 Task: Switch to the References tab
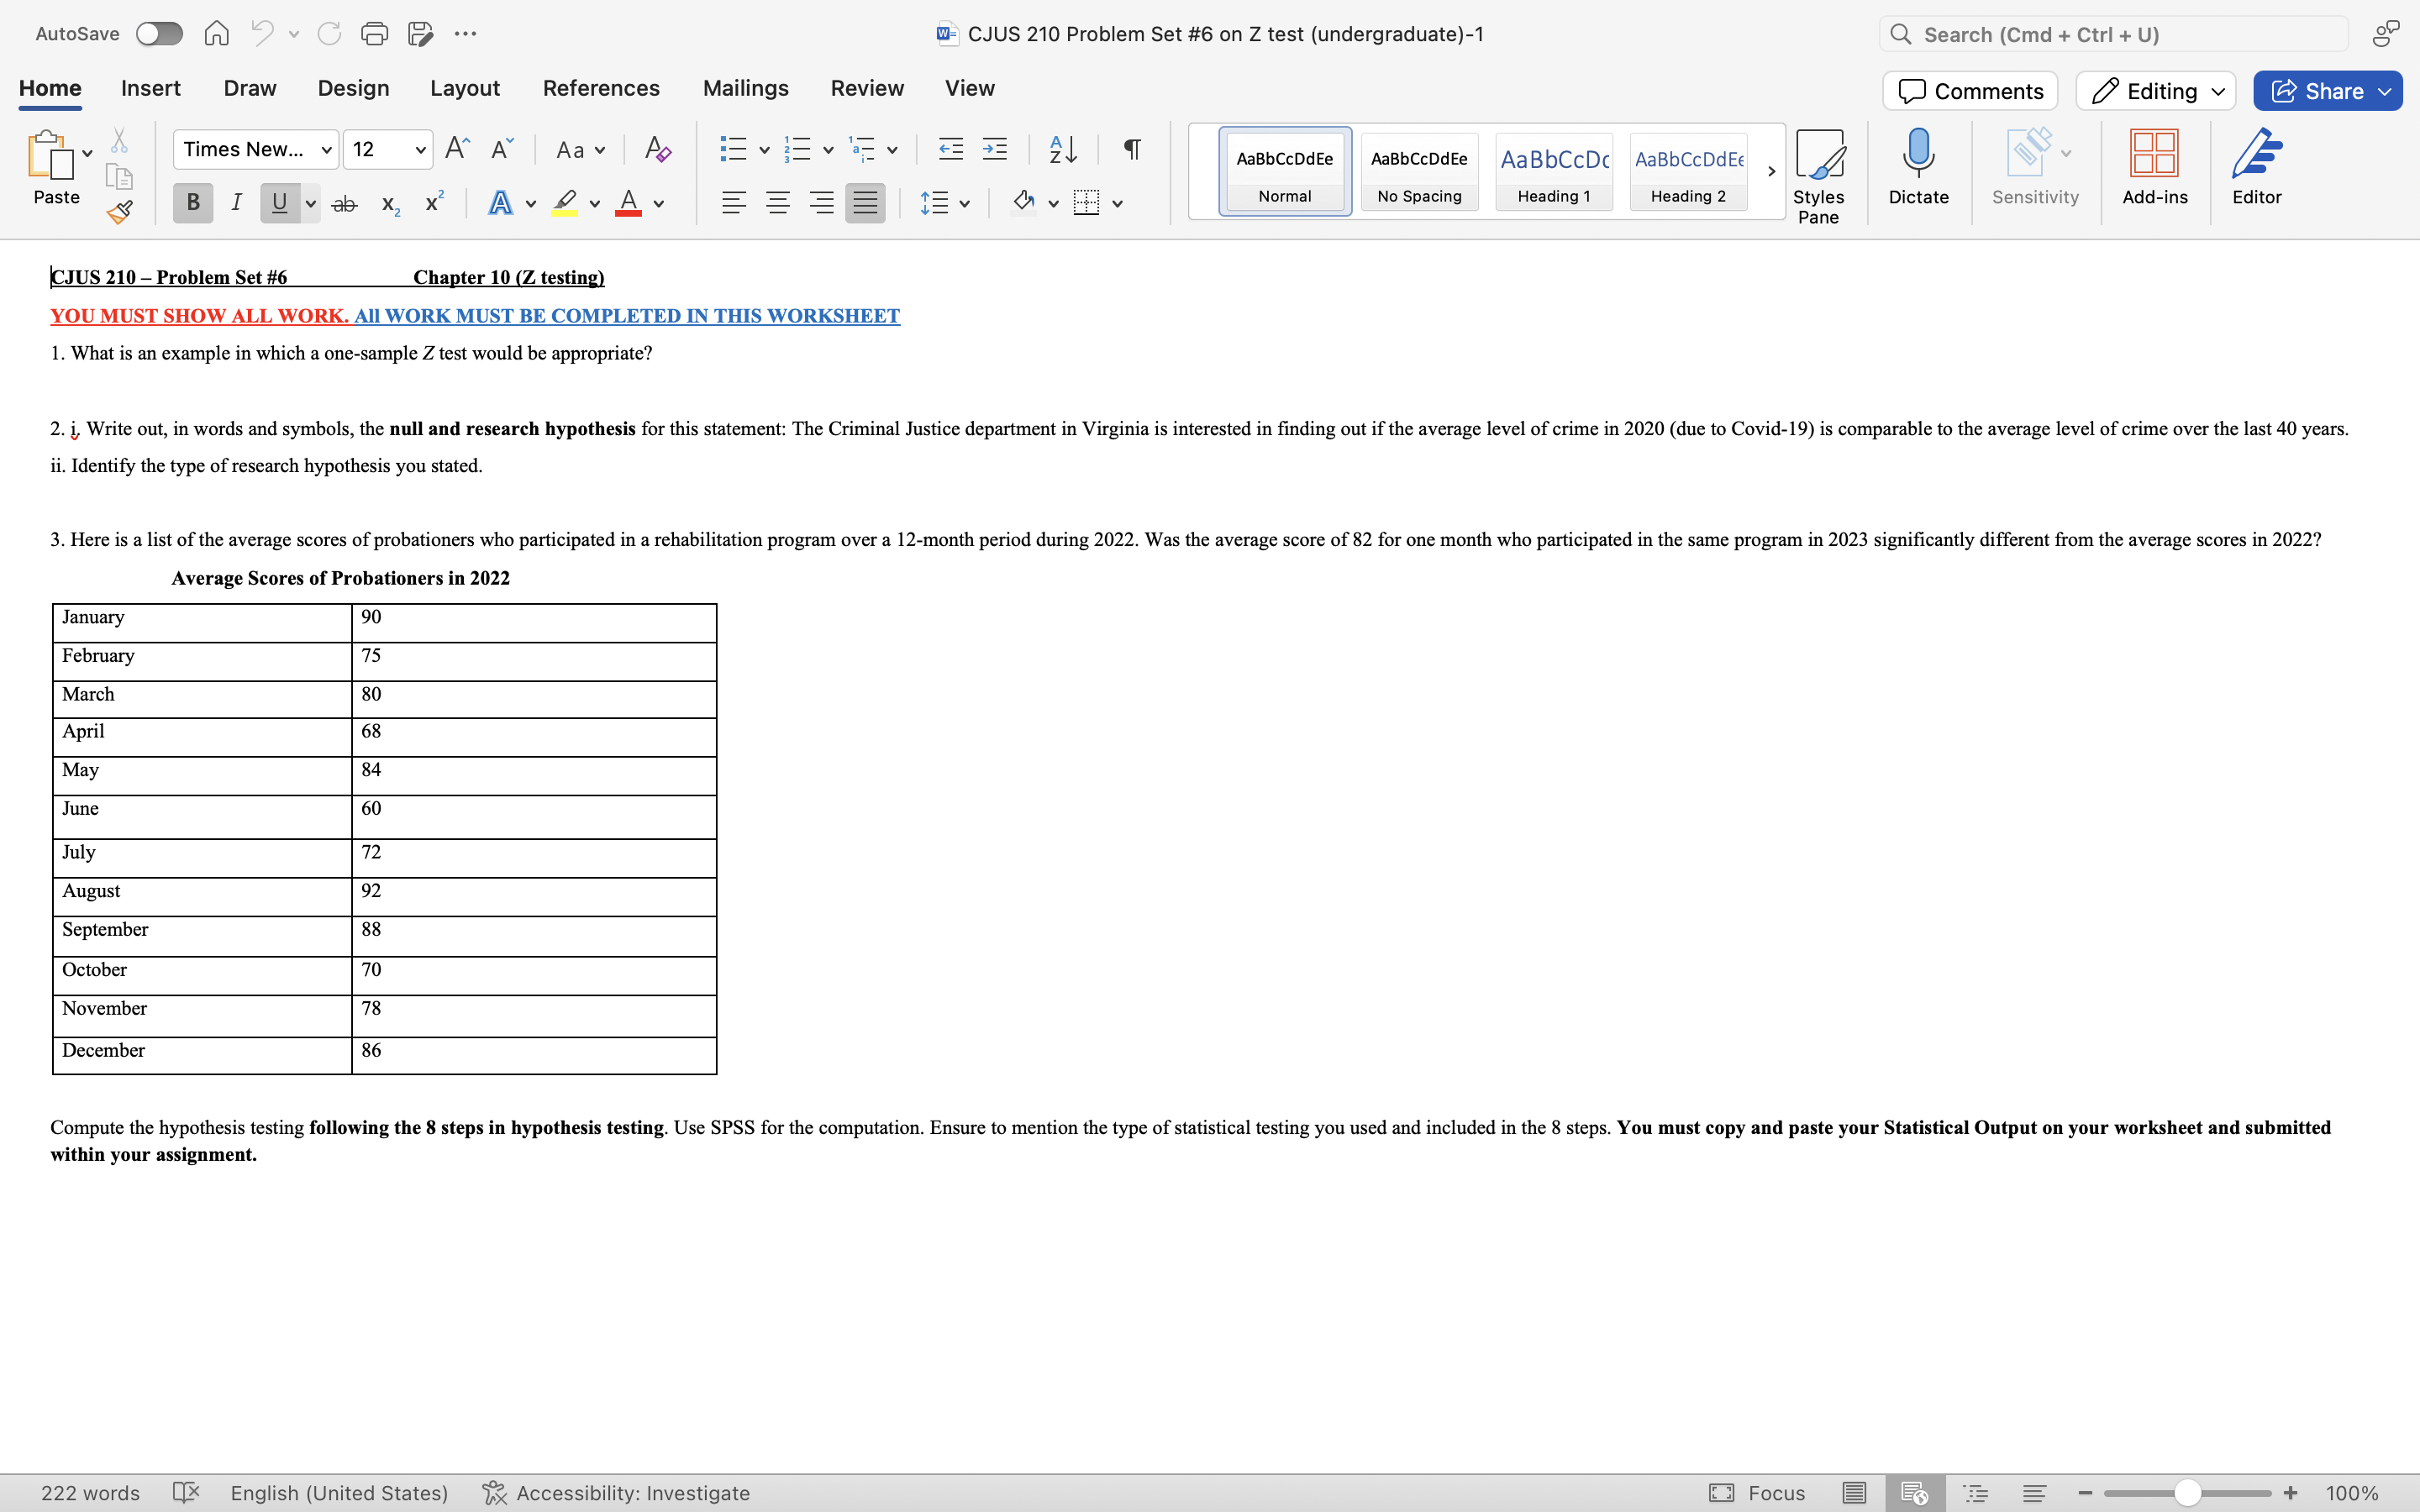point(600,88)
